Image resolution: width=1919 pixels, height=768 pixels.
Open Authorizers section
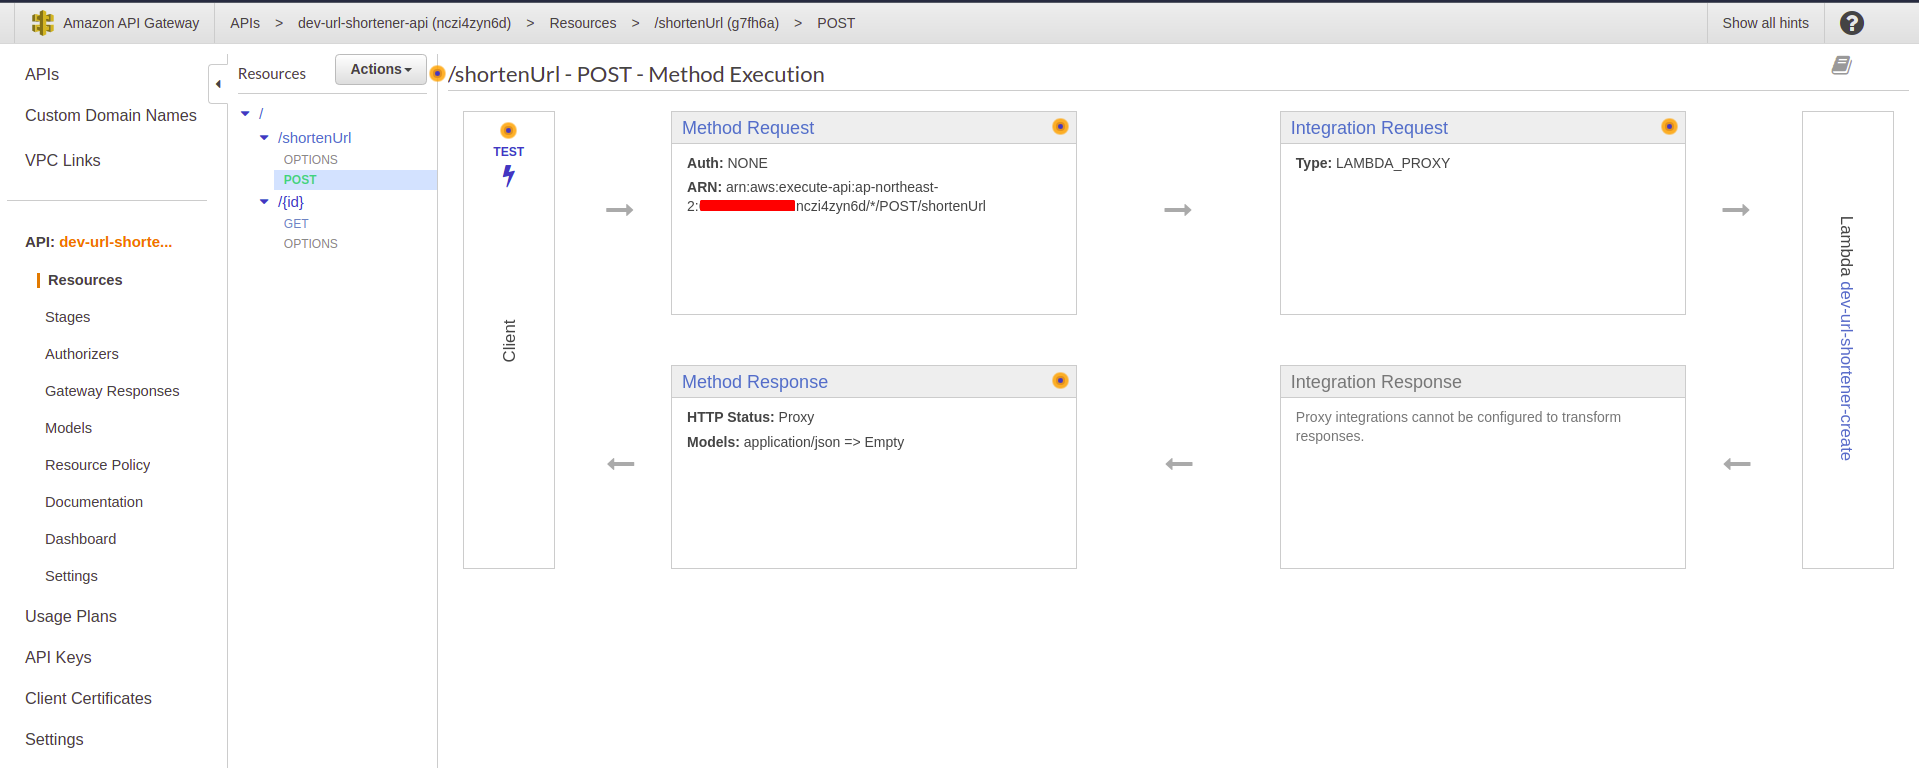point(82,354)
